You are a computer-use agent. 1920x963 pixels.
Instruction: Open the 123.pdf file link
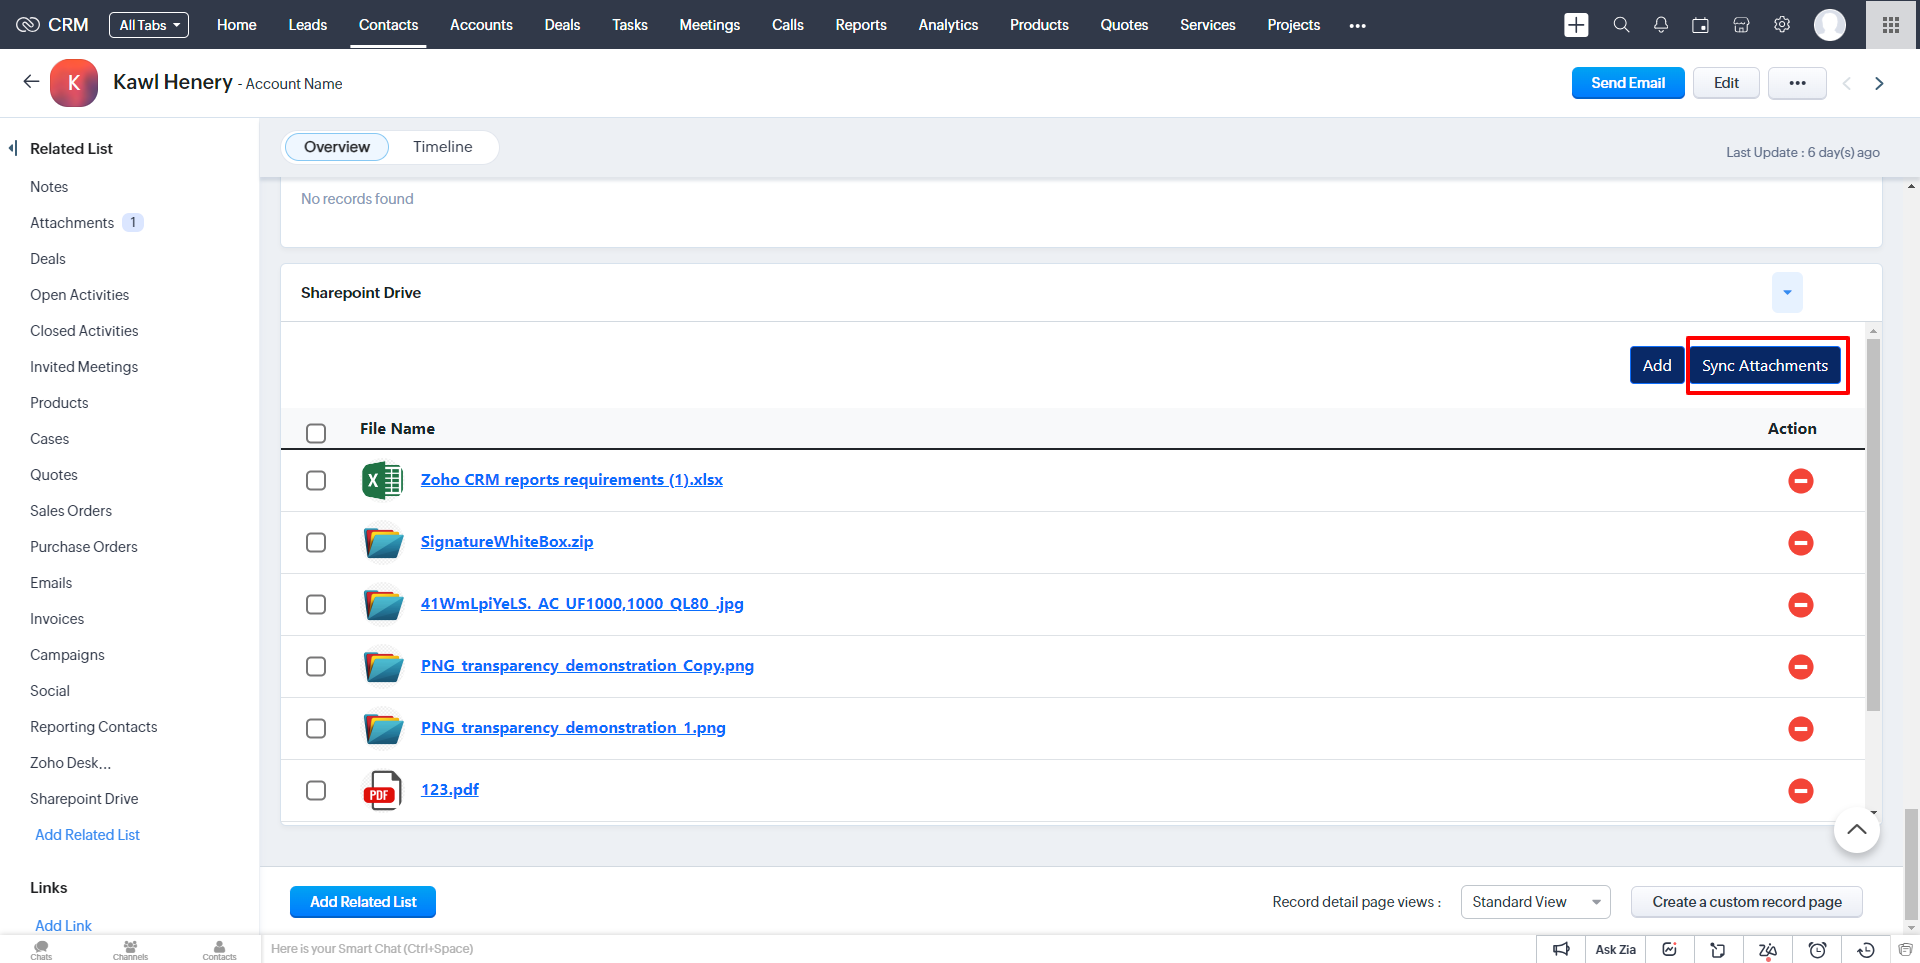[x=450, y=790]
